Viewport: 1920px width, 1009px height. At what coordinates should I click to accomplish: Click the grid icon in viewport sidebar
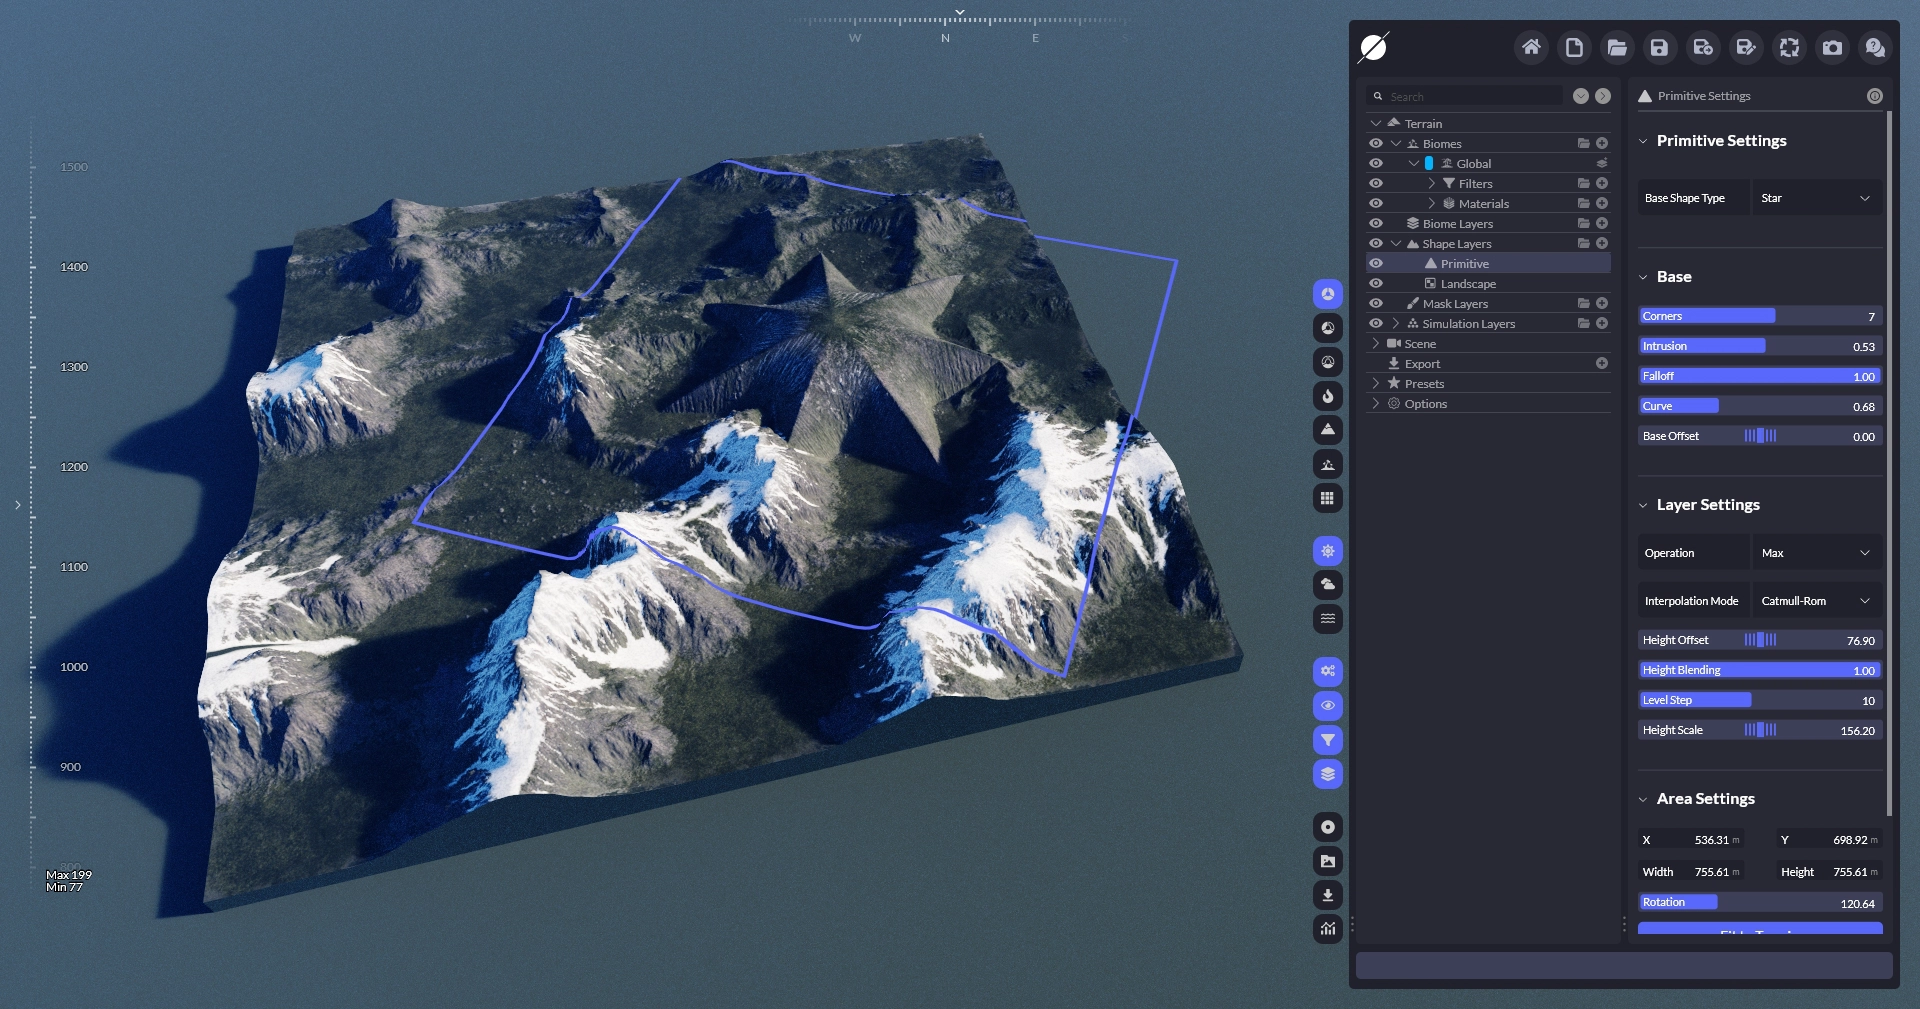pyautogui.click(x=1327, y=498)
